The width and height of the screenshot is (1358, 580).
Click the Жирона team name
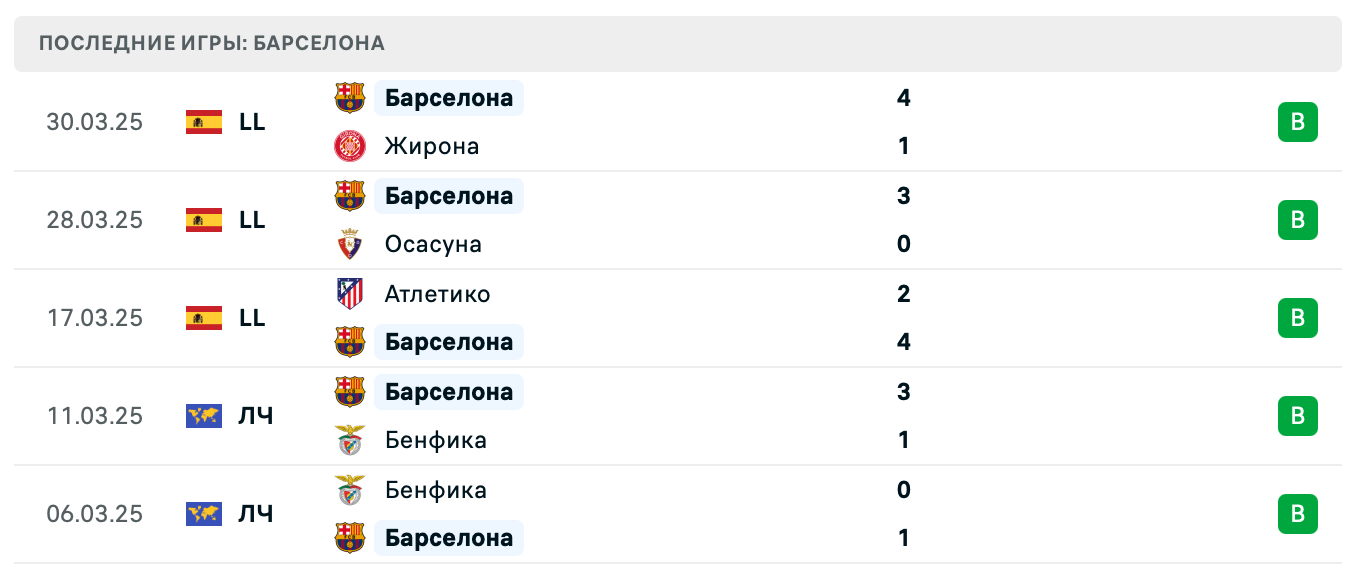[x=431, y=145]
